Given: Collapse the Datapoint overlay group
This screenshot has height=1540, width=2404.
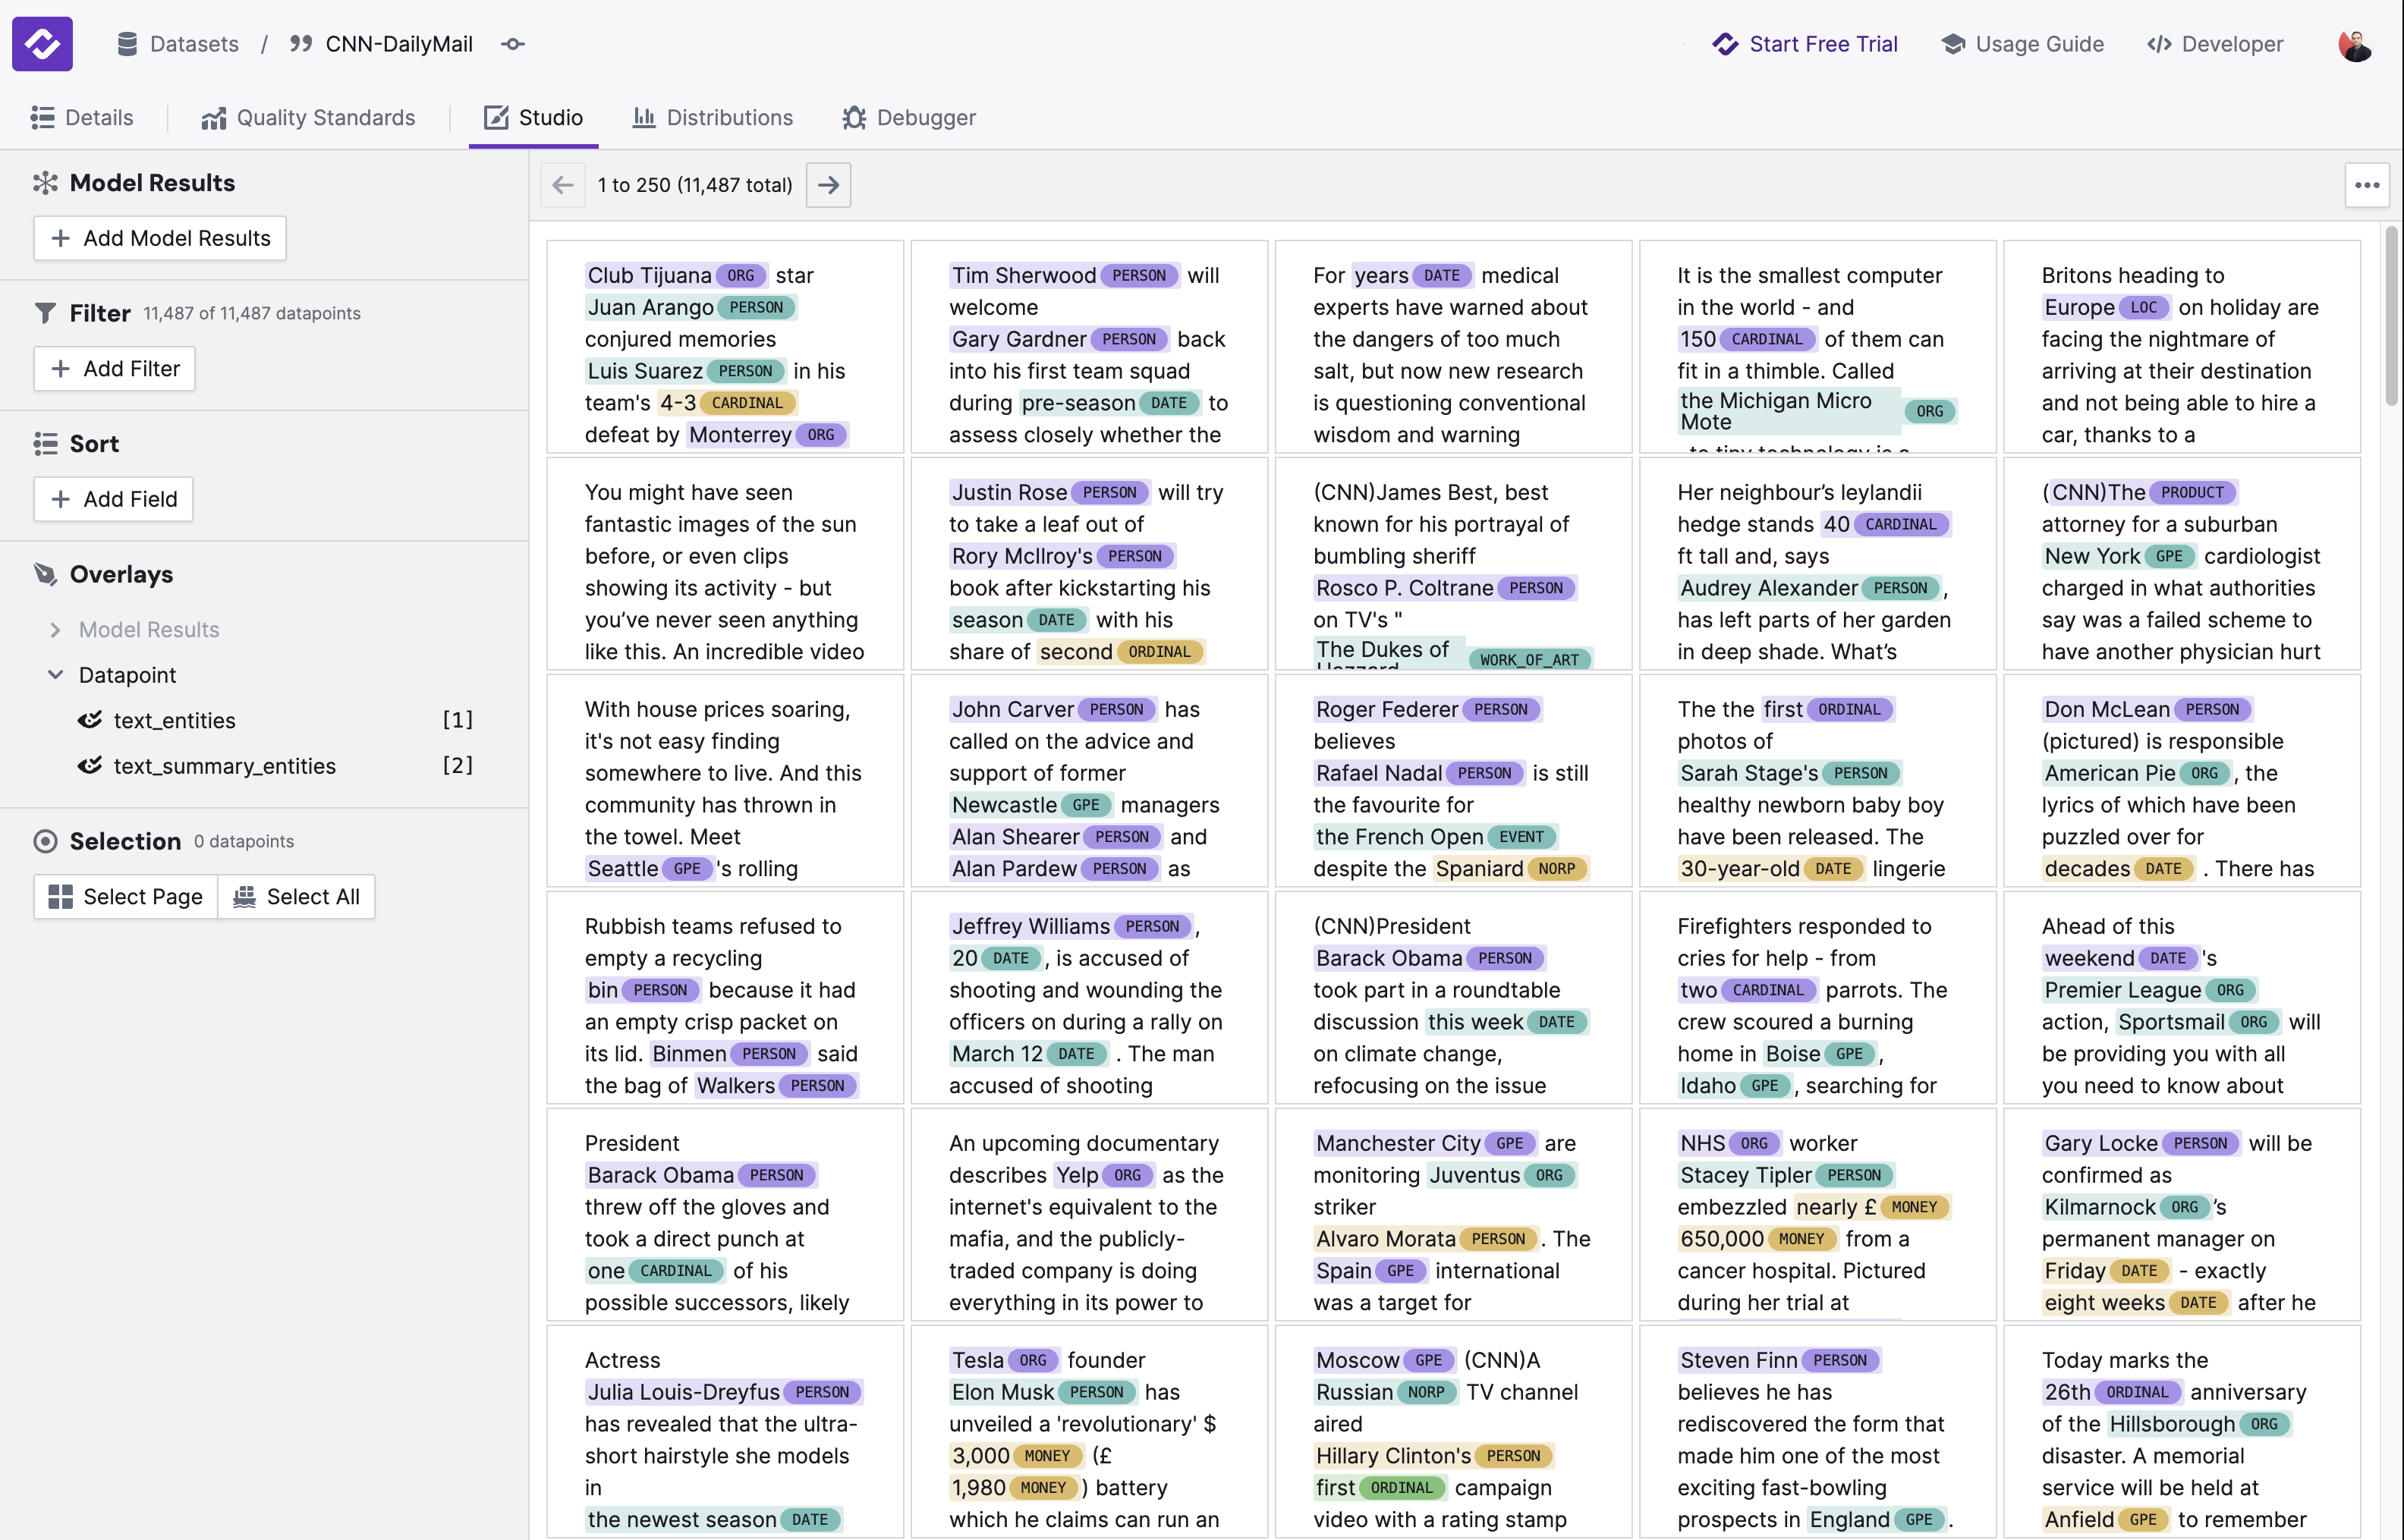Looking at the screenshot, I should (x=55, y=675).
